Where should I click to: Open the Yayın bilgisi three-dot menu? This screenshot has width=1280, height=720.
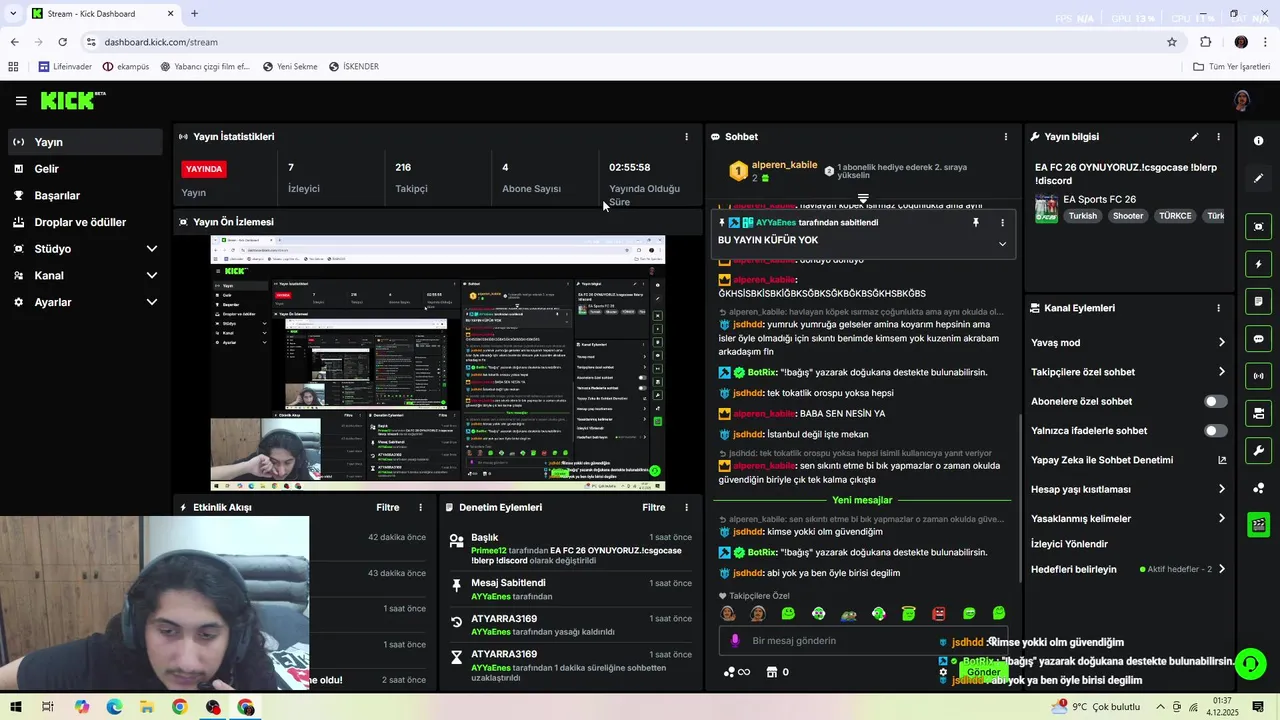(1218, 137)
